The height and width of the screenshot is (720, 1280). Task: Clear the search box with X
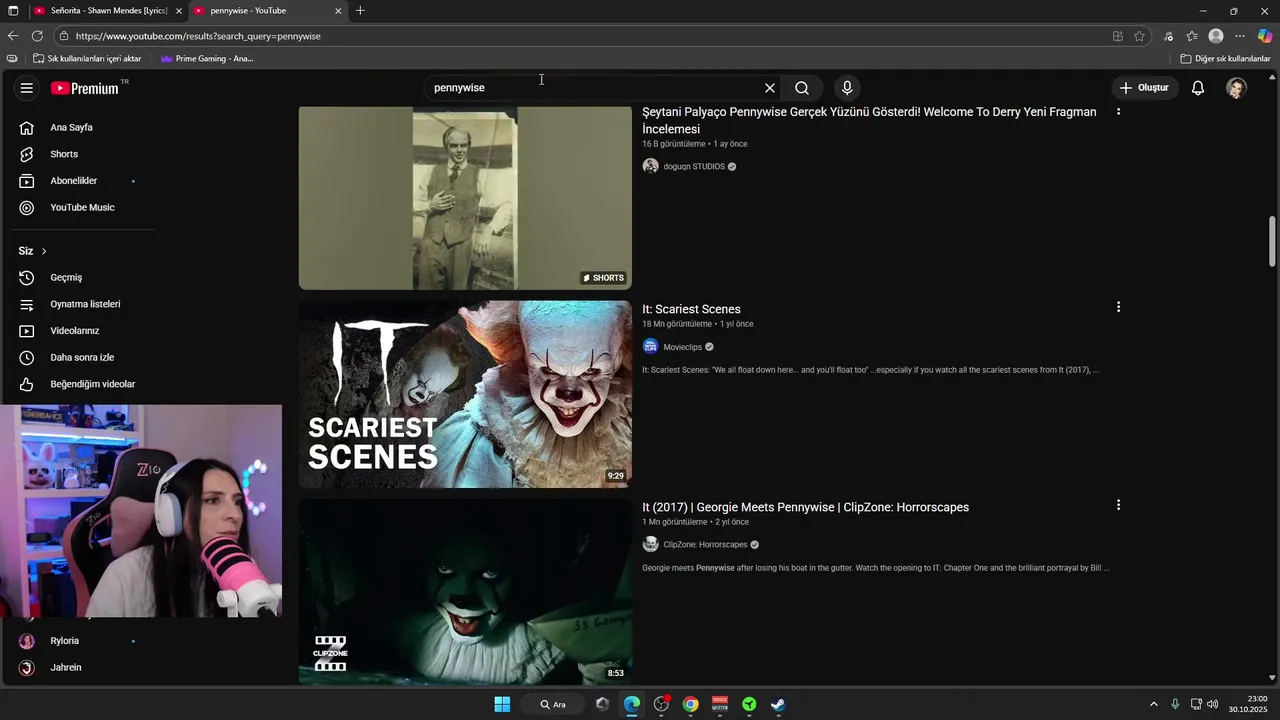(x=770, y=88)
